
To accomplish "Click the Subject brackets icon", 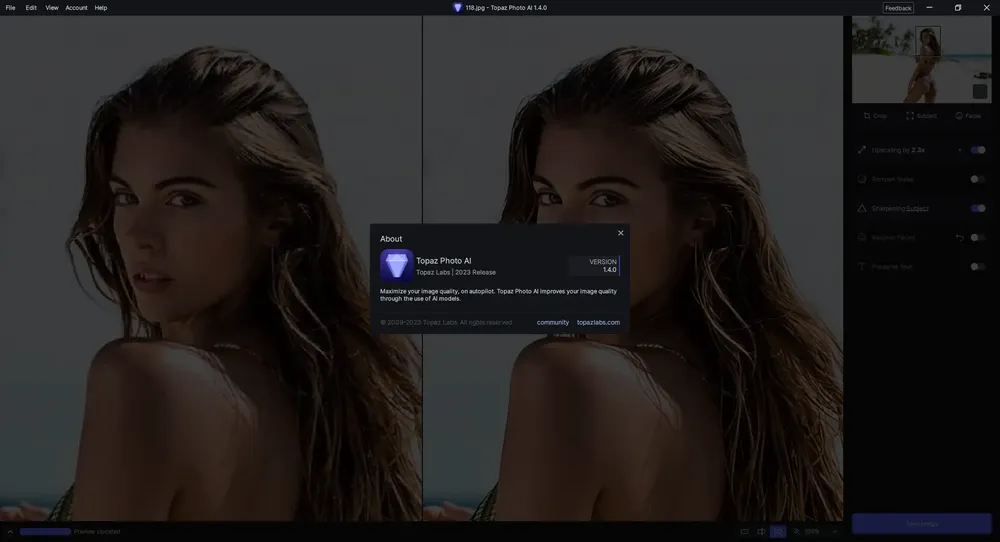I will point(909,116).
